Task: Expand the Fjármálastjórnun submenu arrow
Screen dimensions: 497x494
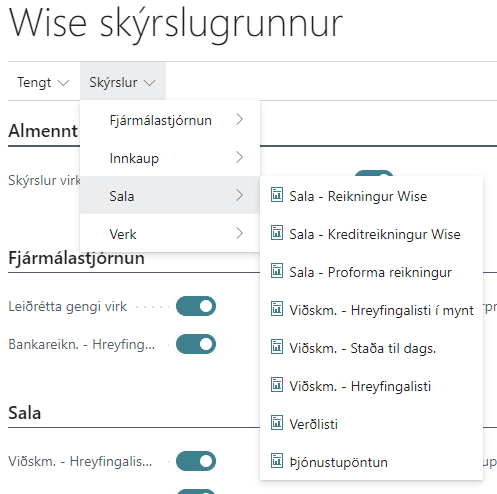Action: coord(239,119)
